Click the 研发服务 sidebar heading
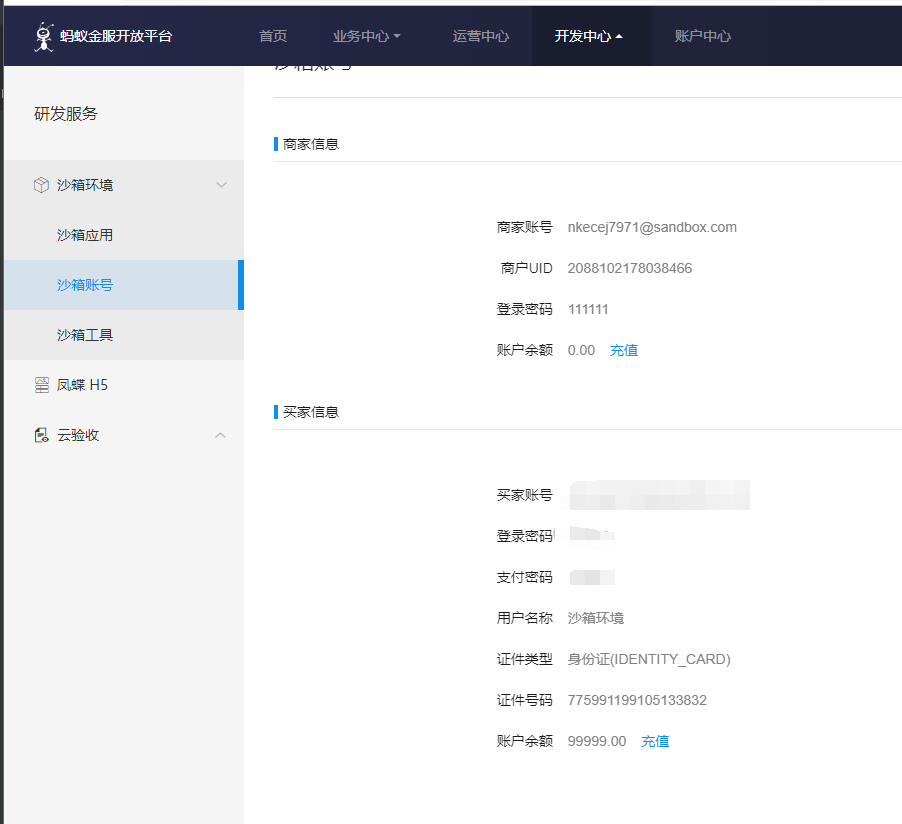902x824 pixels. tap(66, 113)
